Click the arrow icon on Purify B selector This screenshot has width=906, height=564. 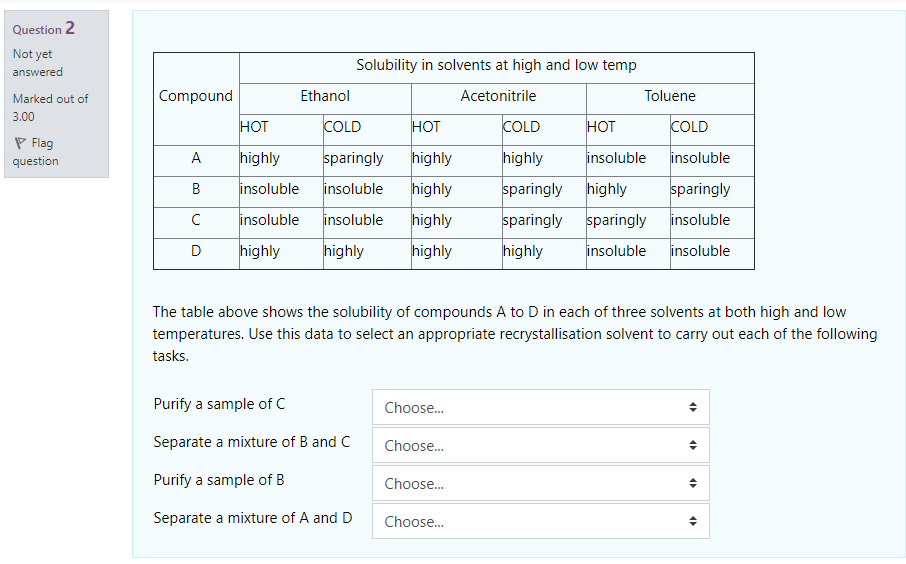click(693, 484)
